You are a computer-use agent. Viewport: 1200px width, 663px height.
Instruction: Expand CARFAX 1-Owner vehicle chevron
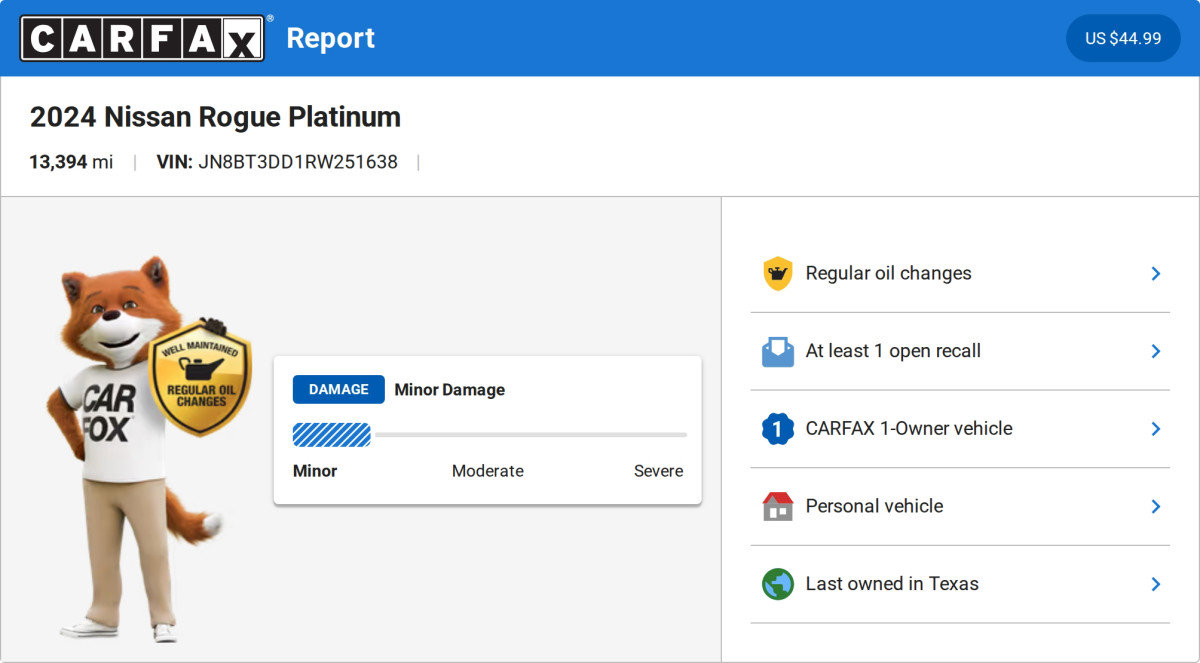tap(1155, 429)
